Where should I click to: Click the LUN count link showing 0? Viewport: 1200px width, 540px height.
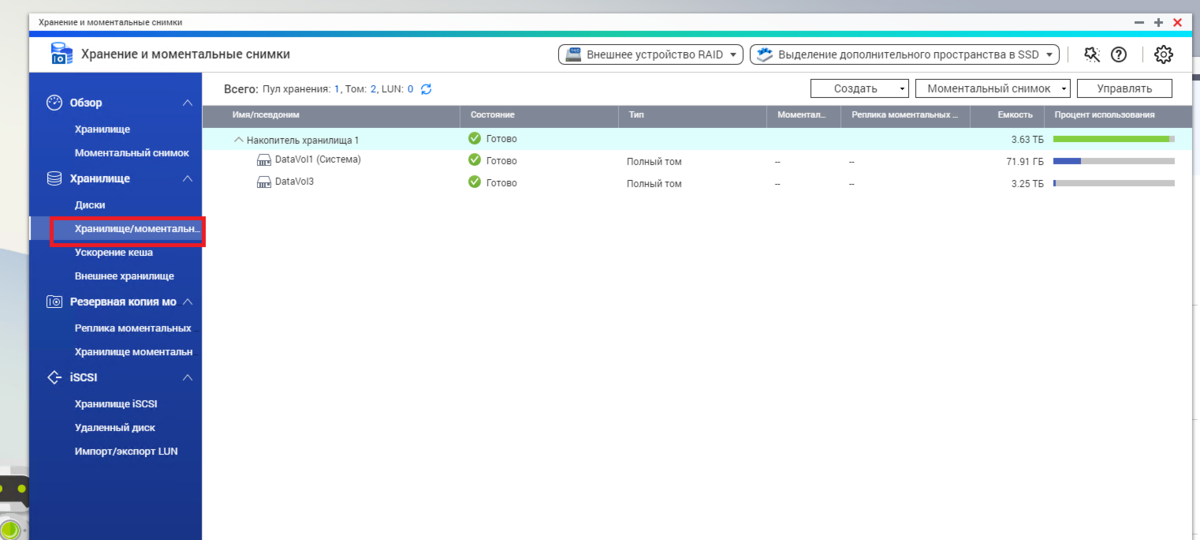click(410, 89)
